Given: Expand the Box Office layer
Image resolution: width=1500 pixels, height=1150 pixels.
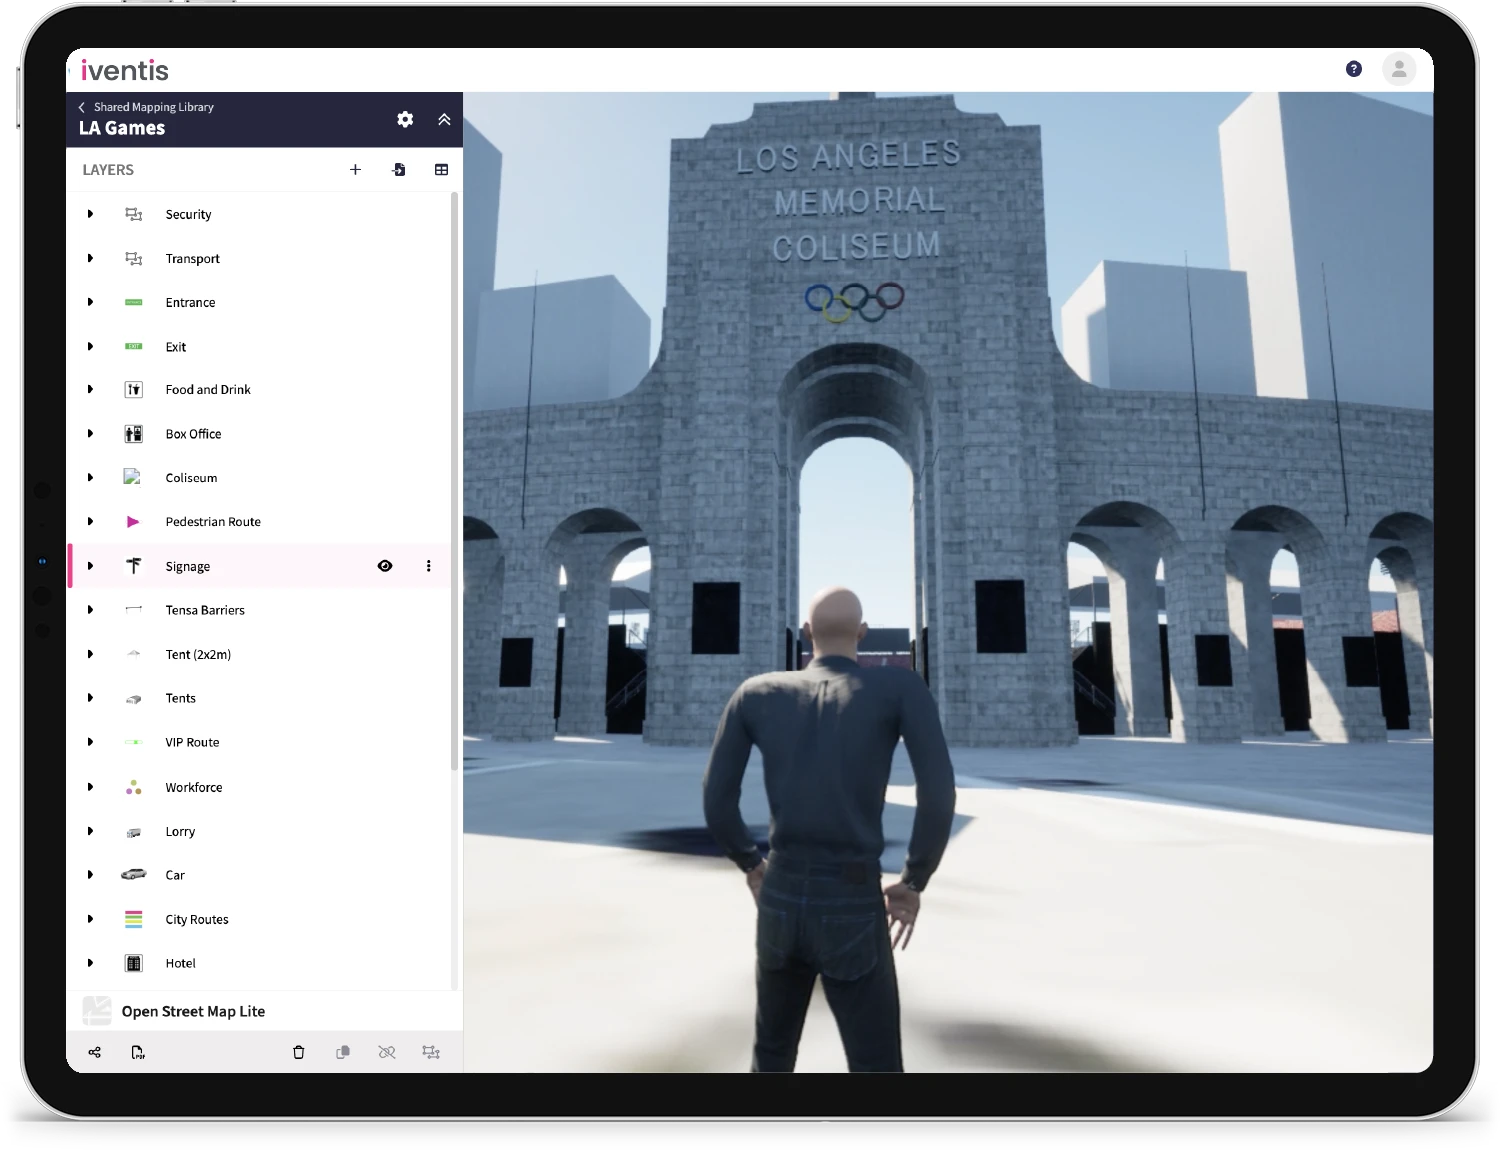Looking at the screenshot, I should (90, 434).
